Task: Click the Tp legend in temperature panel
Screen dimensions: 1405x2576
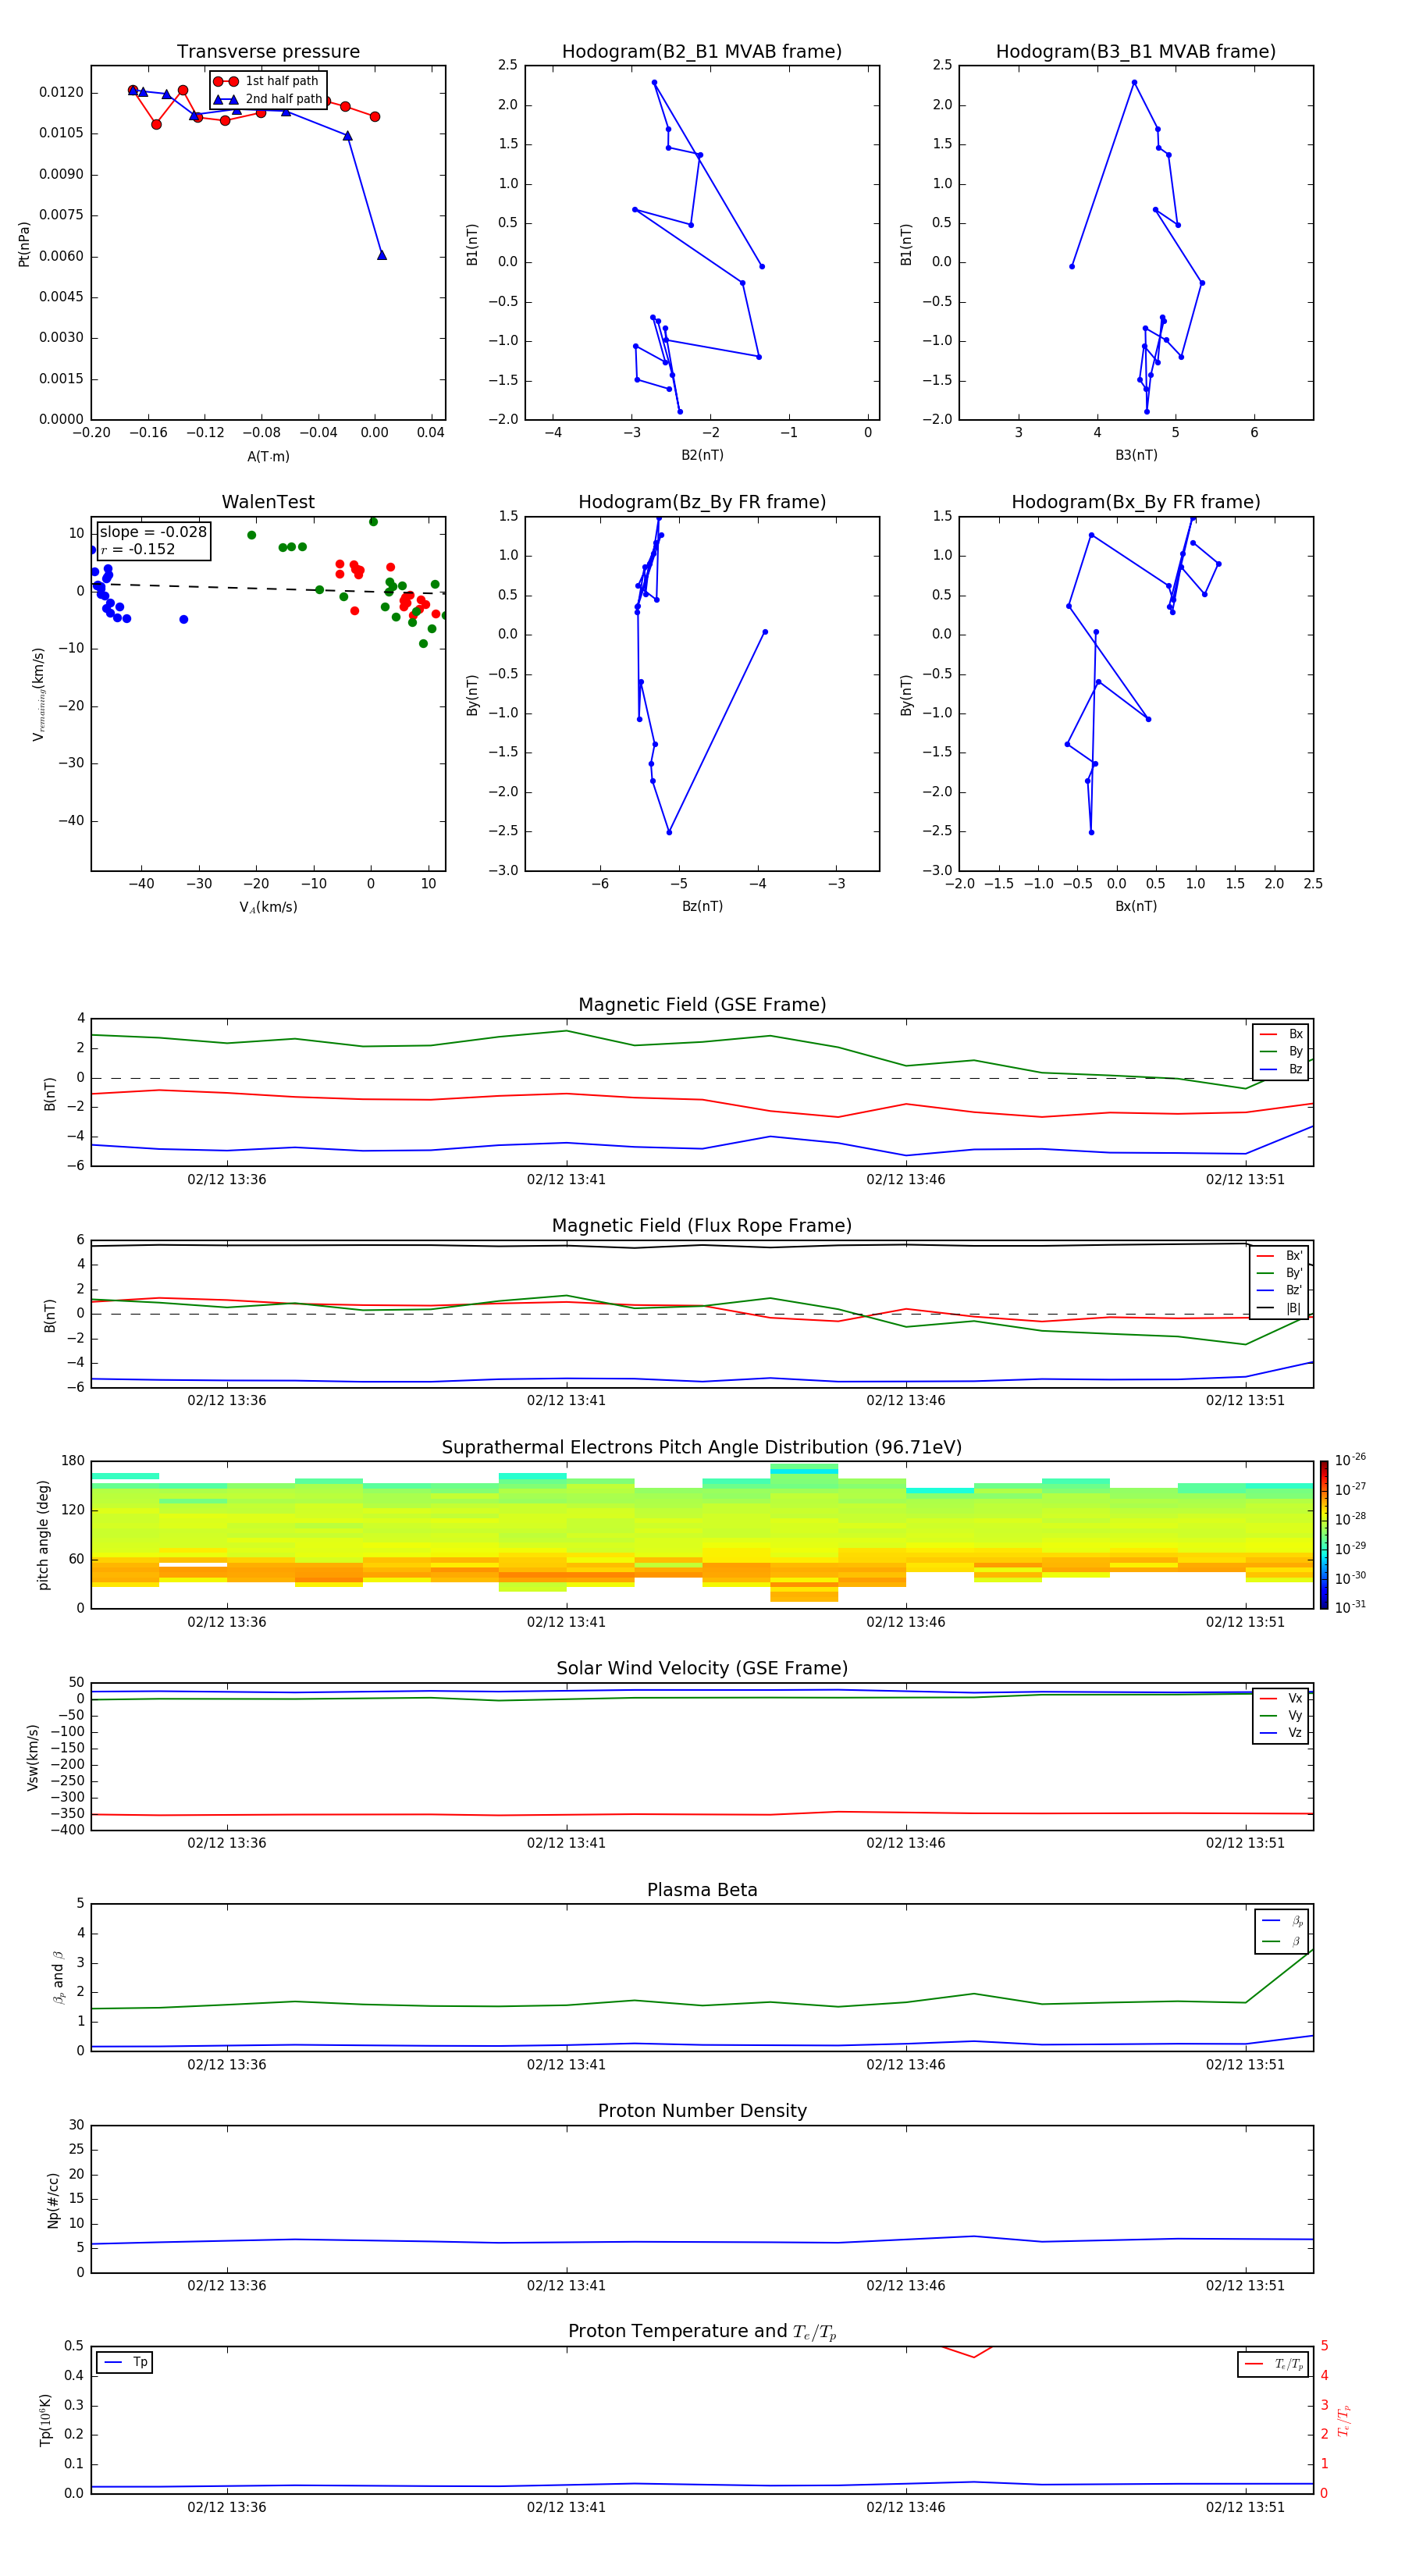Action: click(125, 2362)
